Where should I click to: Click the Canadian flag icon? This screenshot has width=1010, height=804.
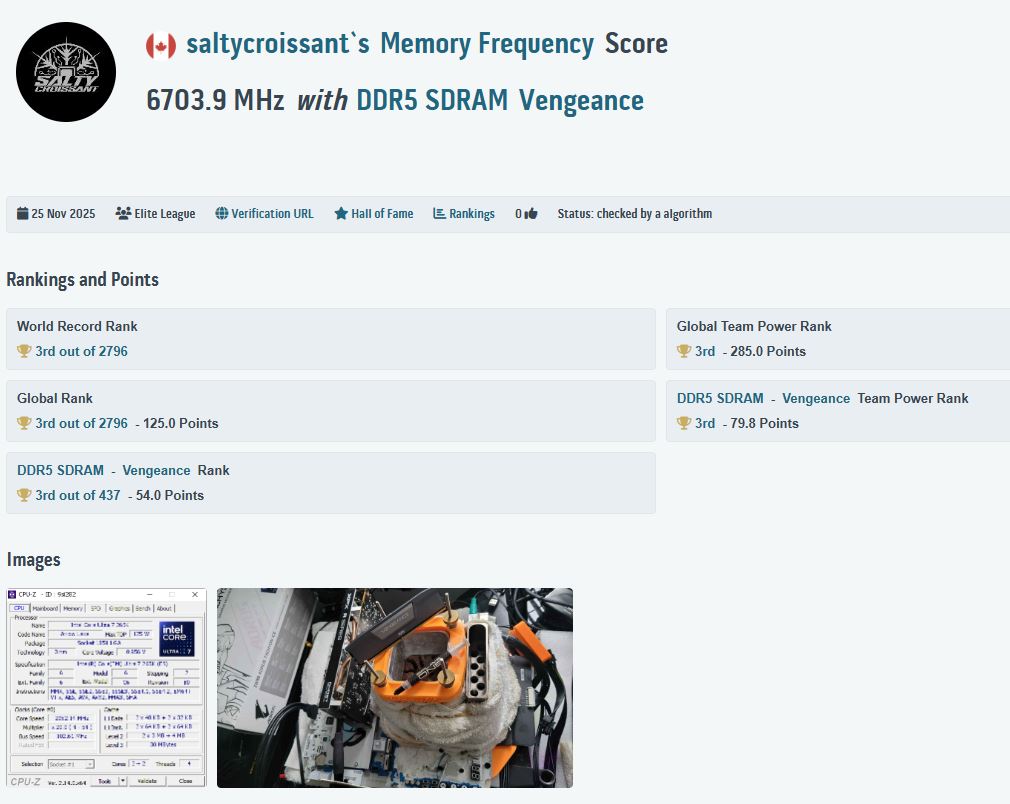click(161, 46)
